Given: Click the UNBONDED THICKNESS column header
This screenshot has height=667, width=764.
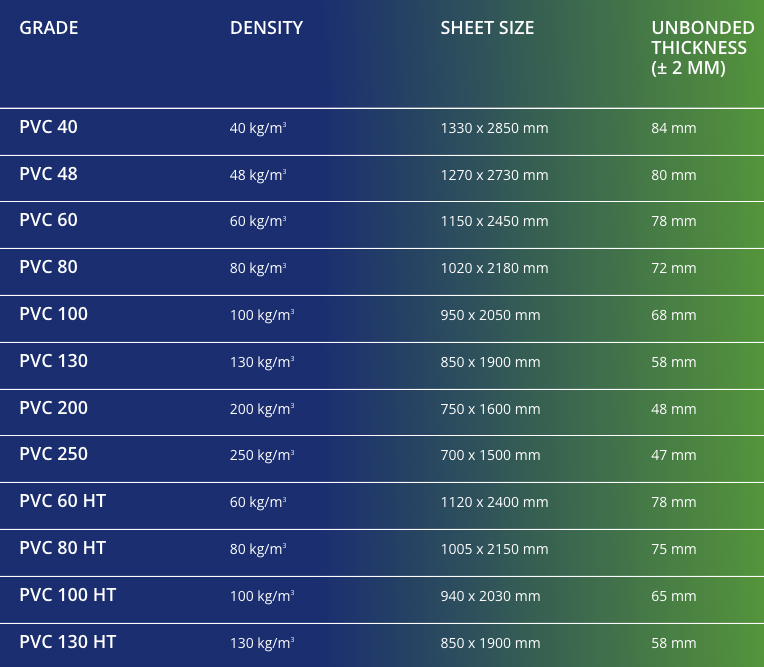Looking at the screenshot, I should coord(702,48).
